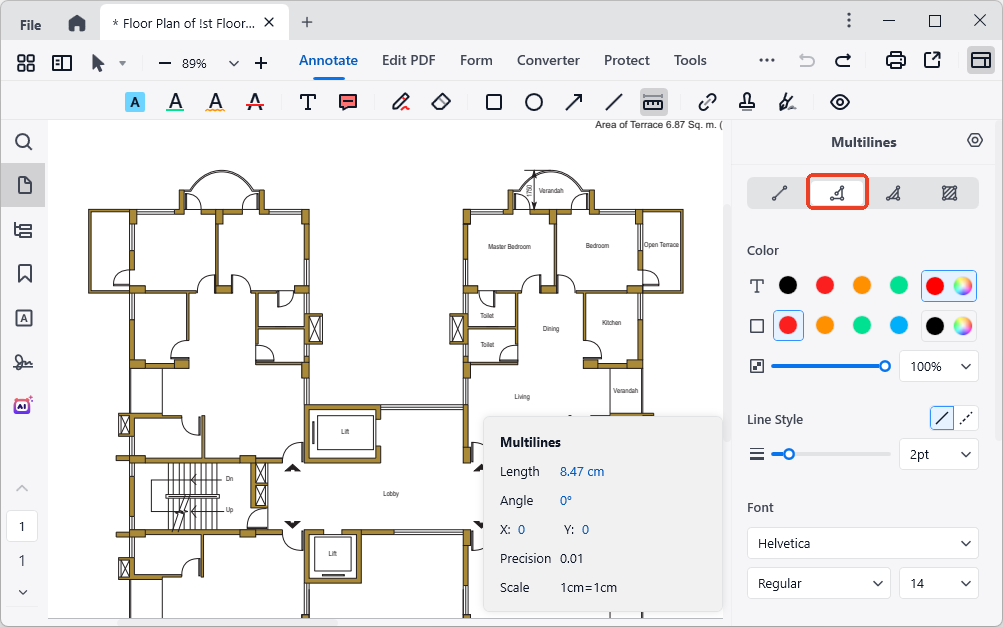Open the File menu
Screen dimensions: 1003x627
[31, 24]
